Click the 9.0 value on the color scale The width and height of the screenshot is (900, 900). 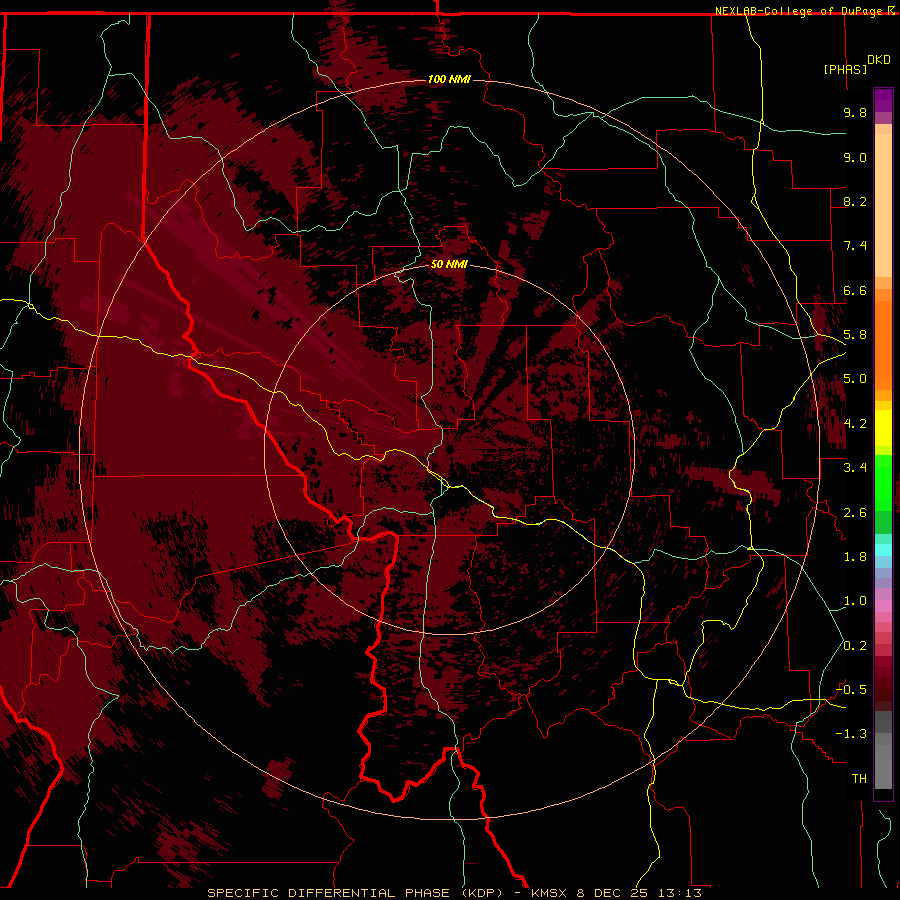coord(855,157)
